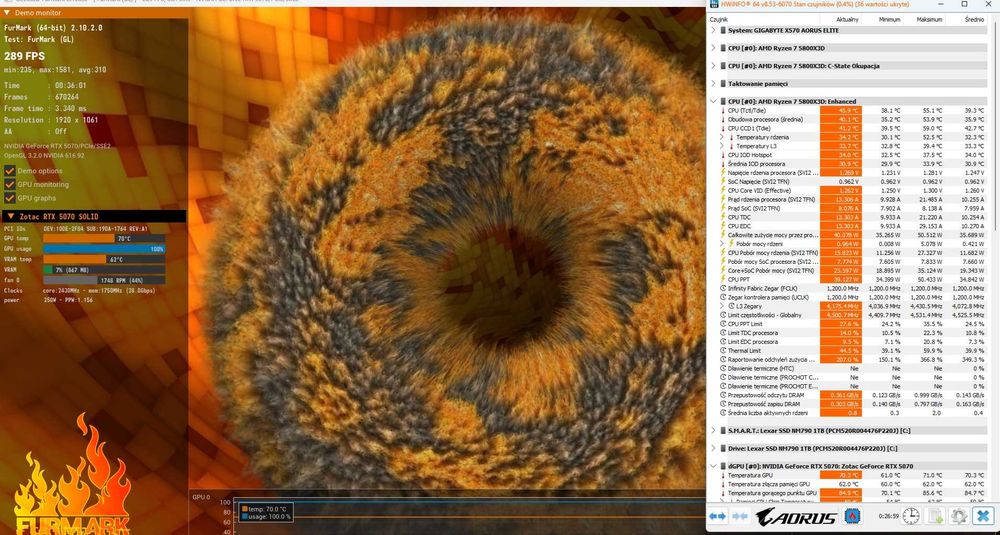
Task: Toggle the GPU monitoring checkbox in FurMark
Action: 10,184
